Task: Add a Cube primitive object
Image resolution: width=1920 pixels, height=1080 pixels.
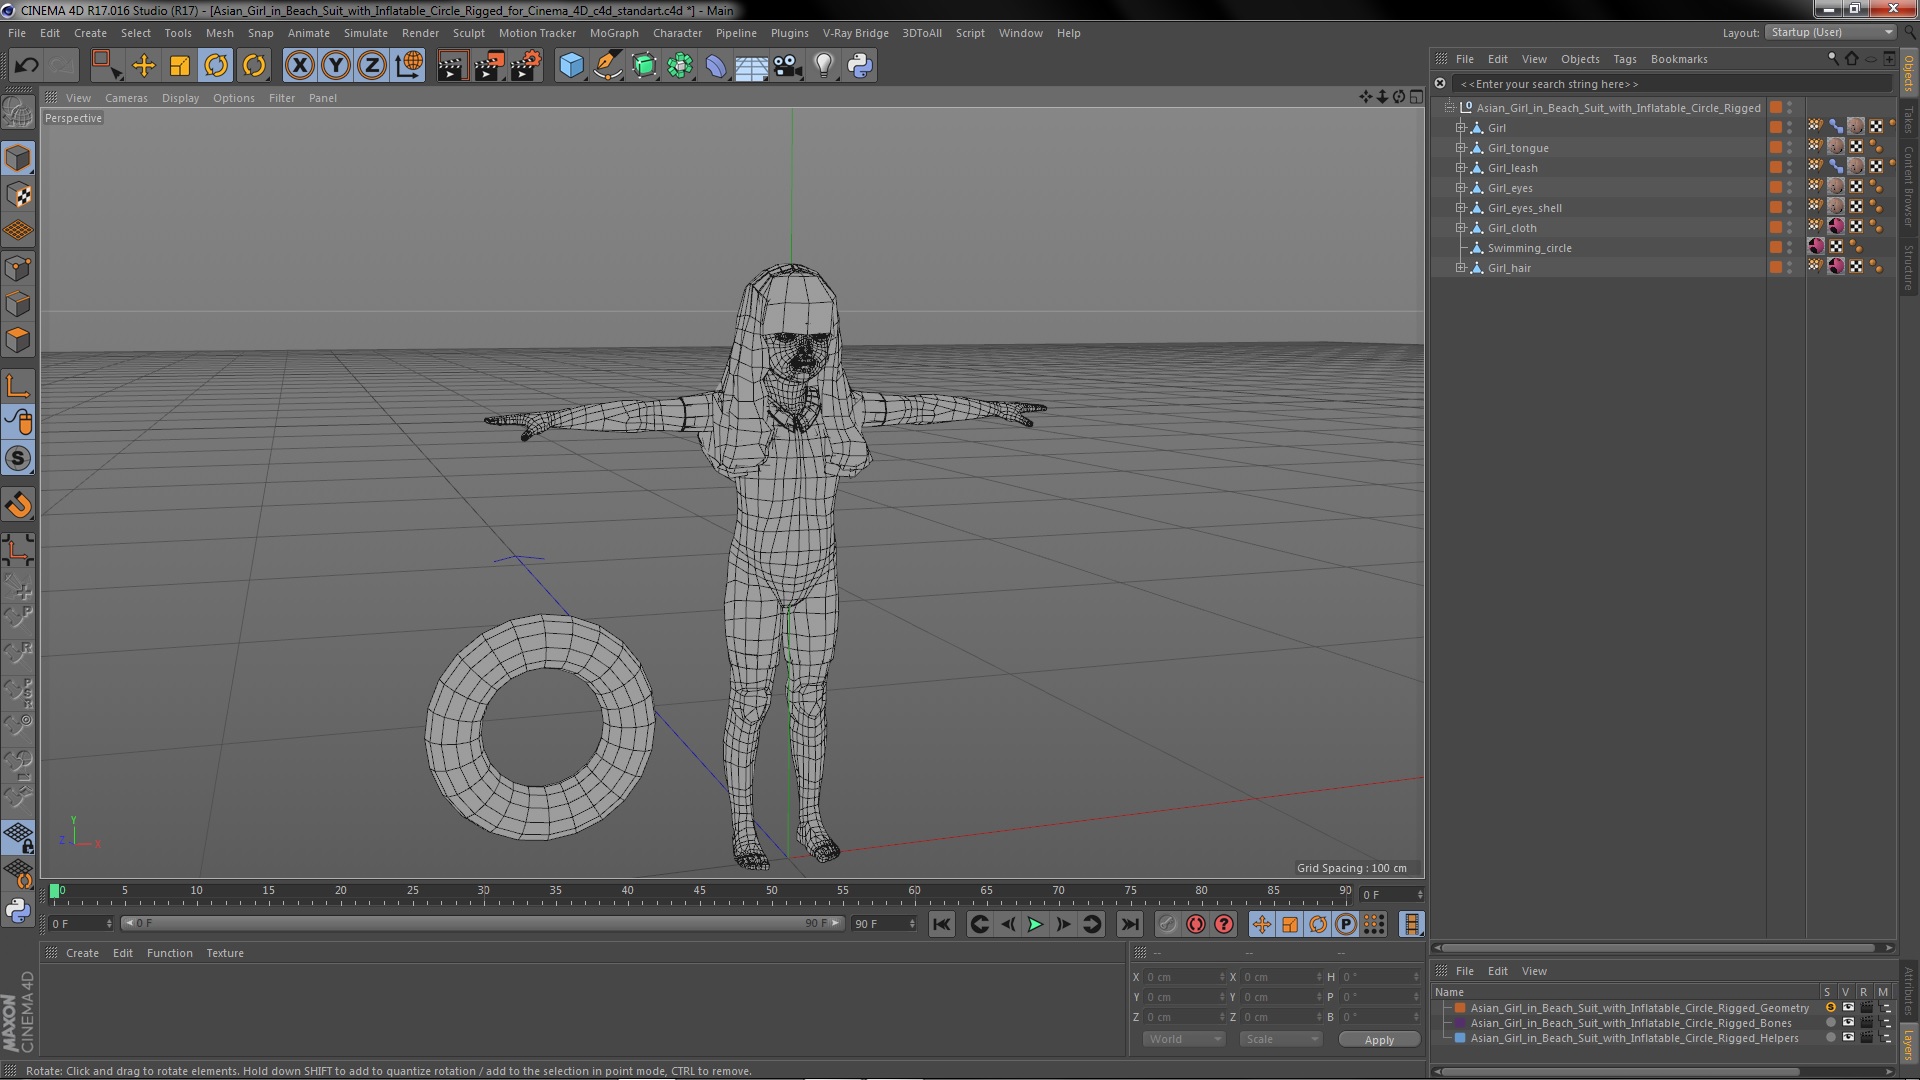Action: (571, 66)
